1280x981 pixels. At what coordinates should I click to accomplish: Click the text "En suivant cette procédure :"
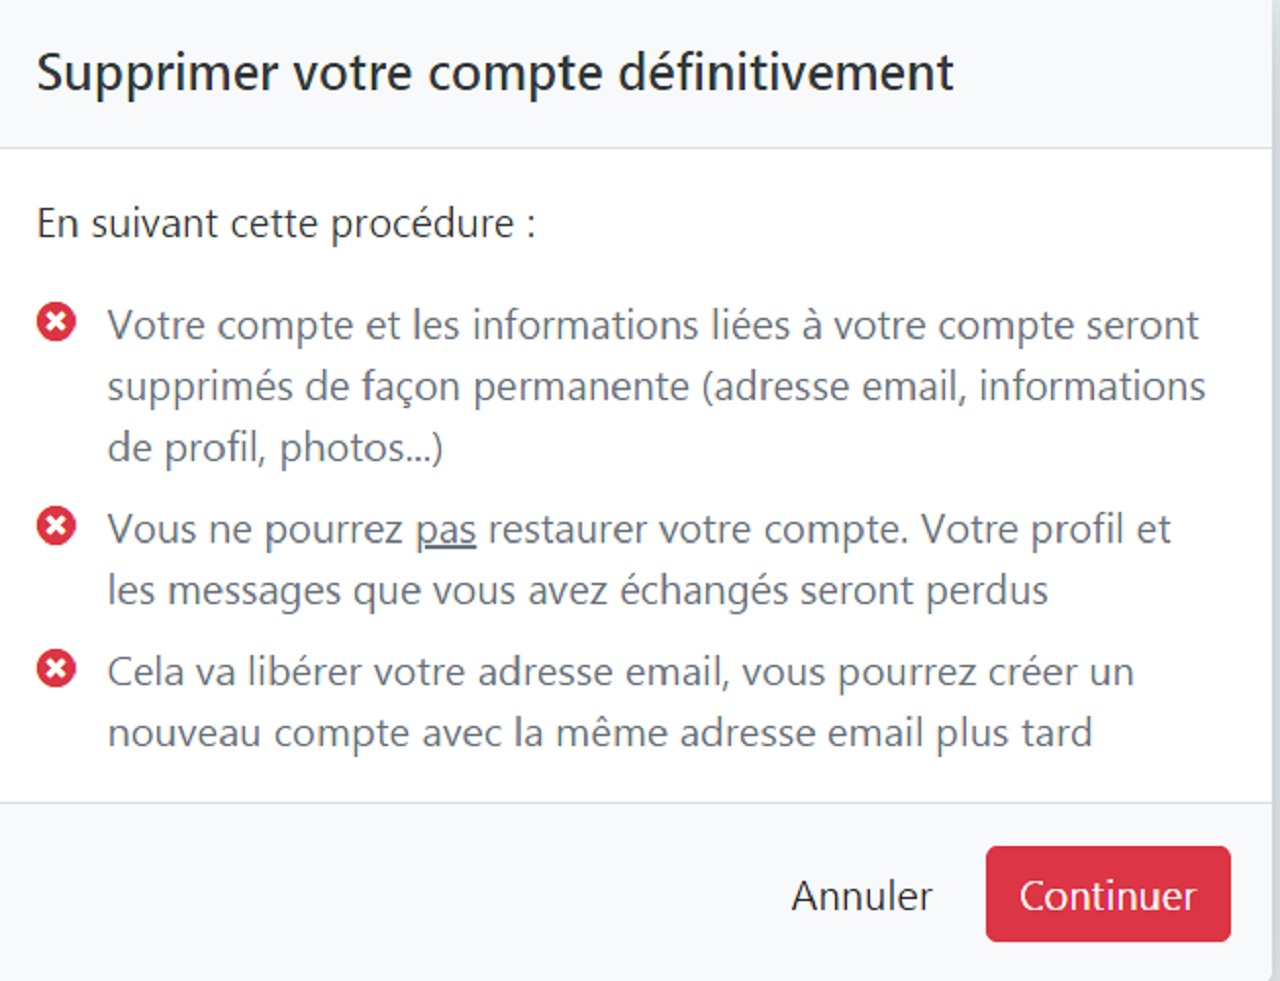pyautogui.click(x=286, y=223)
